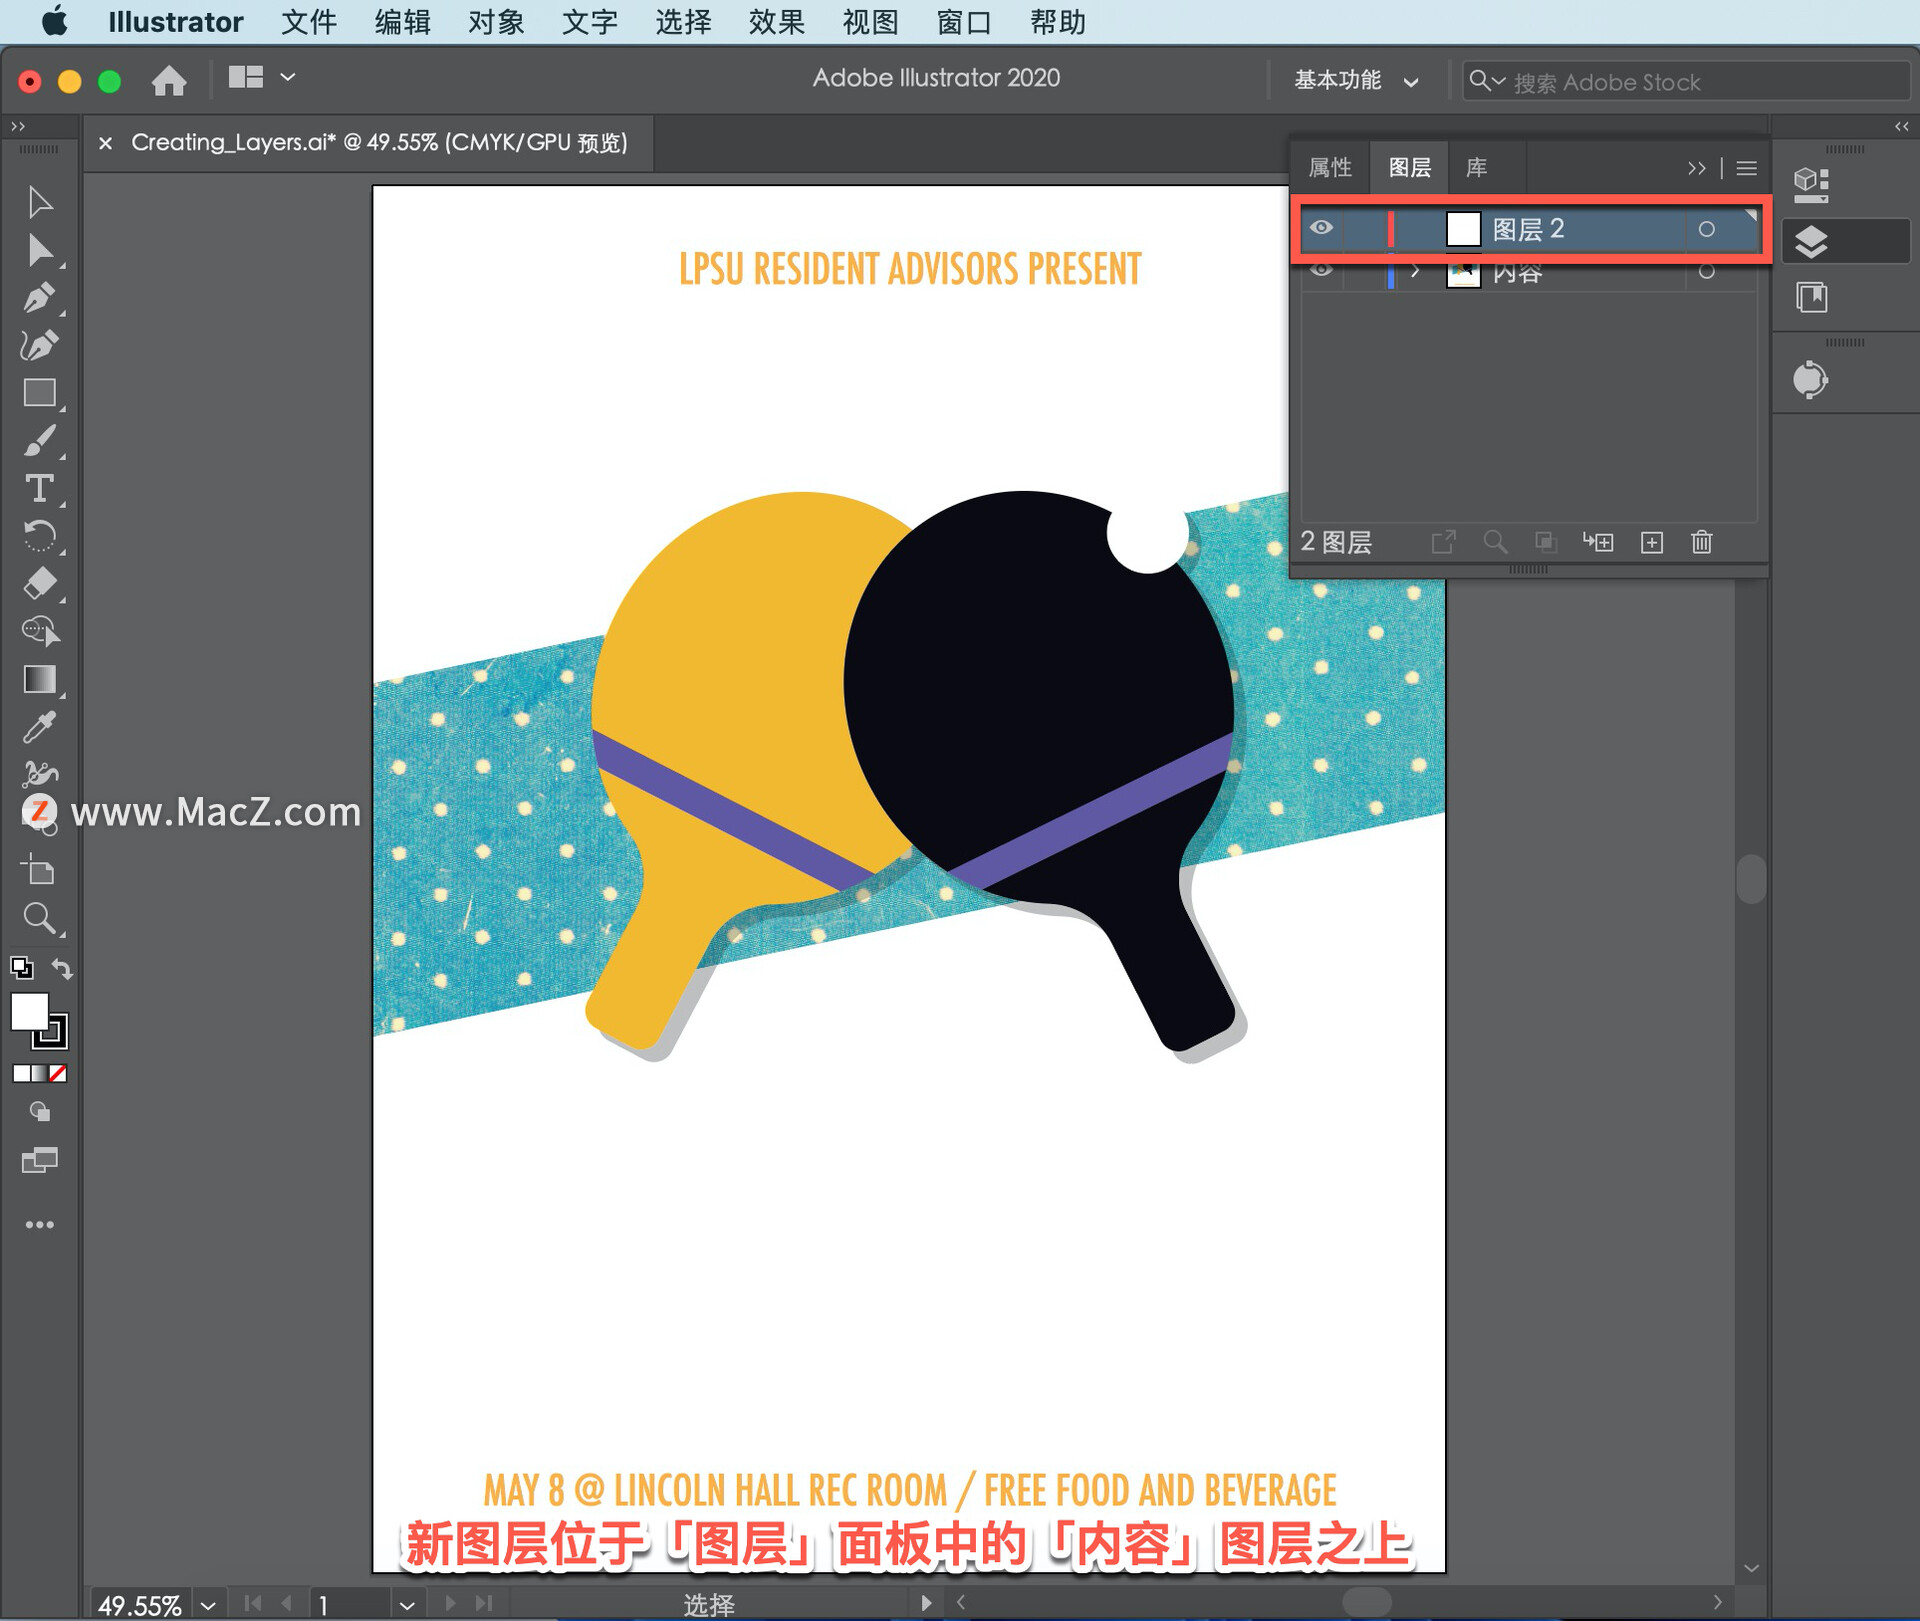Open the 效果 menu
The height and width of the screenshot is (1621, 1920).
[776, 22]
